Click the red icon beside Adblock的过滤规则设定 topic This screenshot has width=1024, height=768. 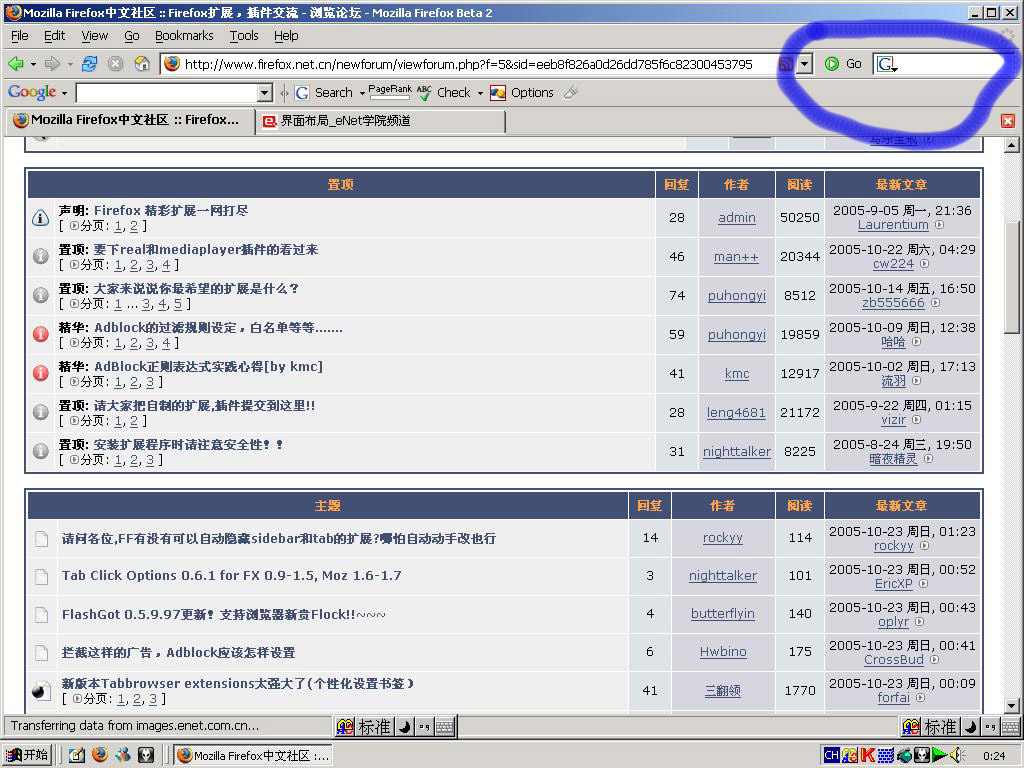tap(40, 334)
